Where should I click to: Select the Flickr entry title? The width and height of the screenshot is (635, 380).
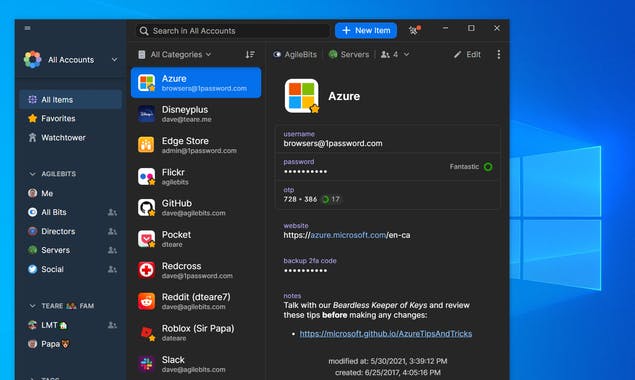(x=173, y=172)
